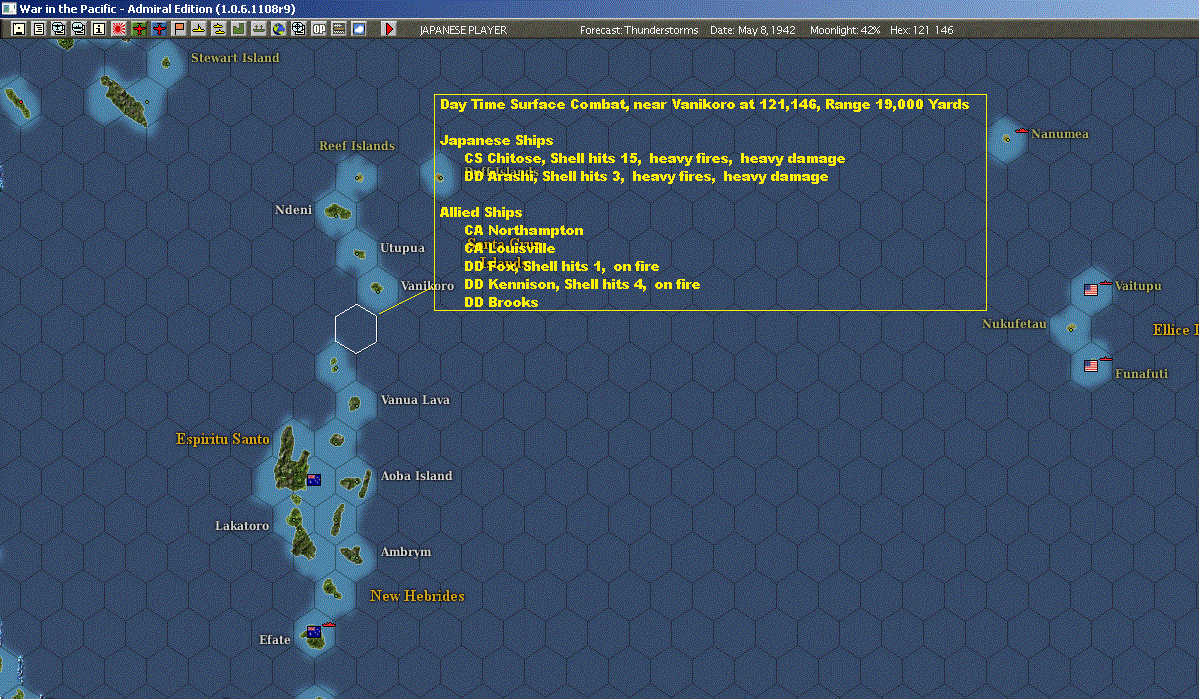Image resolution: width=1199 pixels, height=699 pixels.
Task: Click the red play arrow button
Action: coord(389,29)
